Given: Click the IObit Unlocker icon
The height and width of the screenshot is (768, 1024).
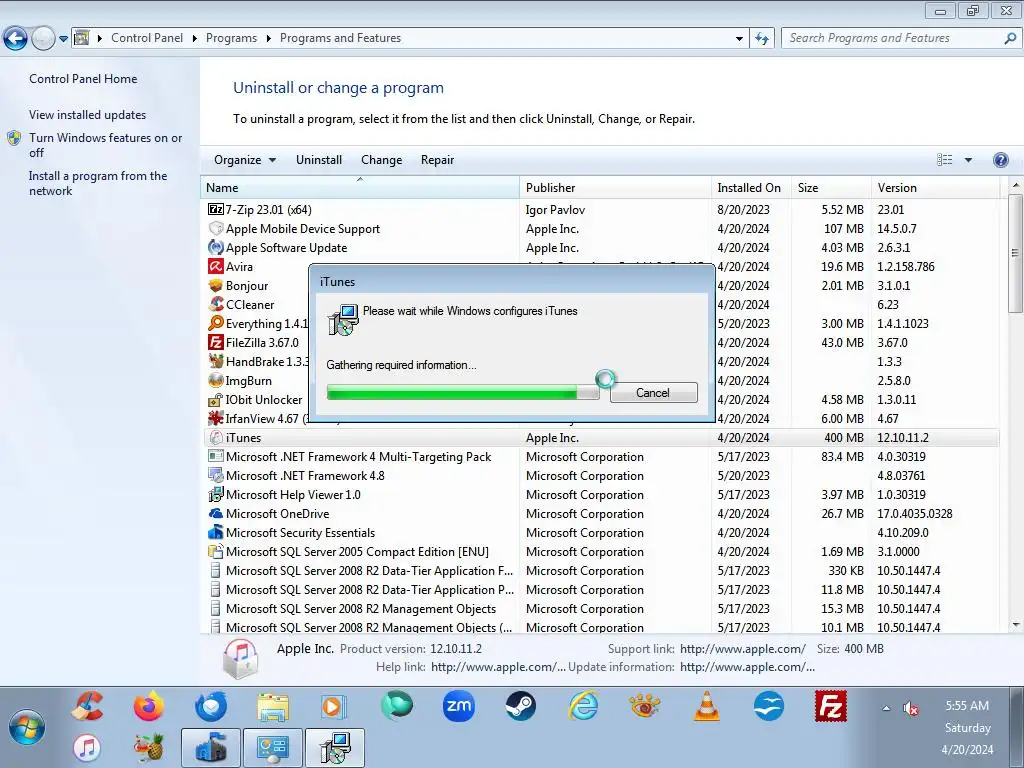Looking at the screenshot, I should tap(216, 399).
